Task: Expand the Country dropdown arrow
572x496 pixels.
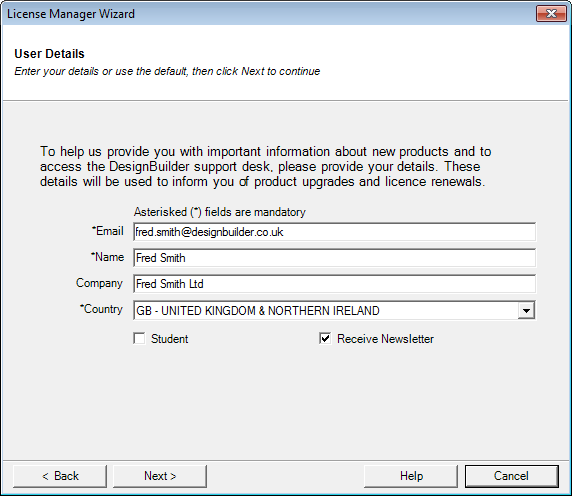Action: [526, 310]
